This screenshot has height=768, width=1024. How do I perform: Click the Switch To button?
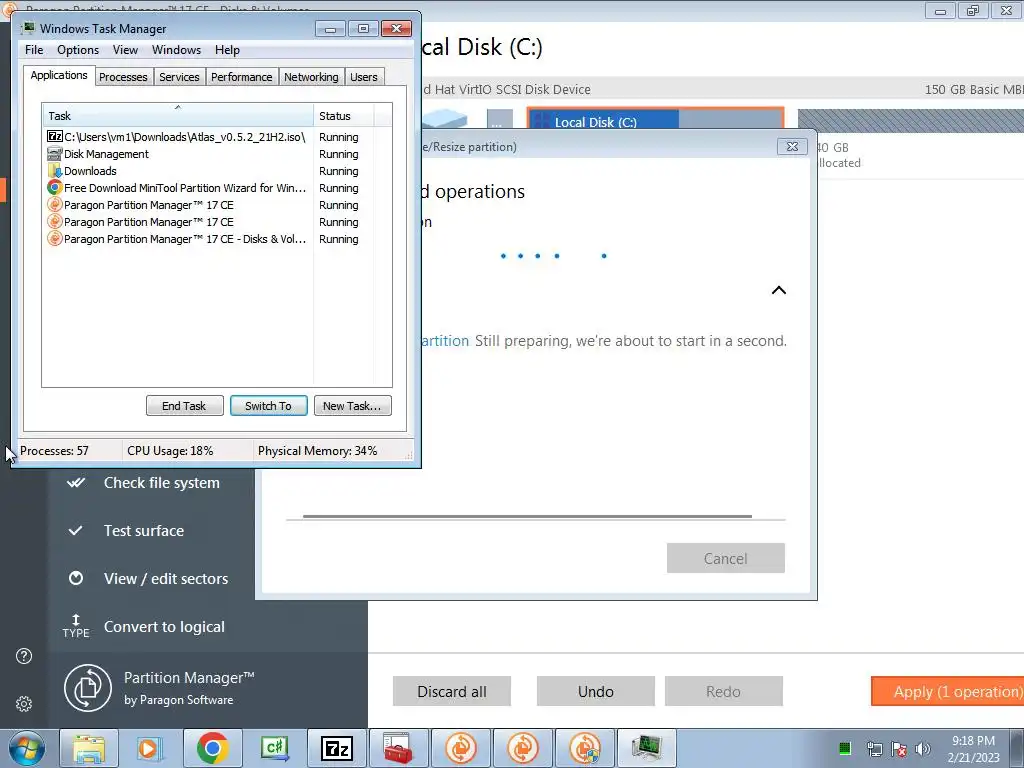(x=268, y=406)
